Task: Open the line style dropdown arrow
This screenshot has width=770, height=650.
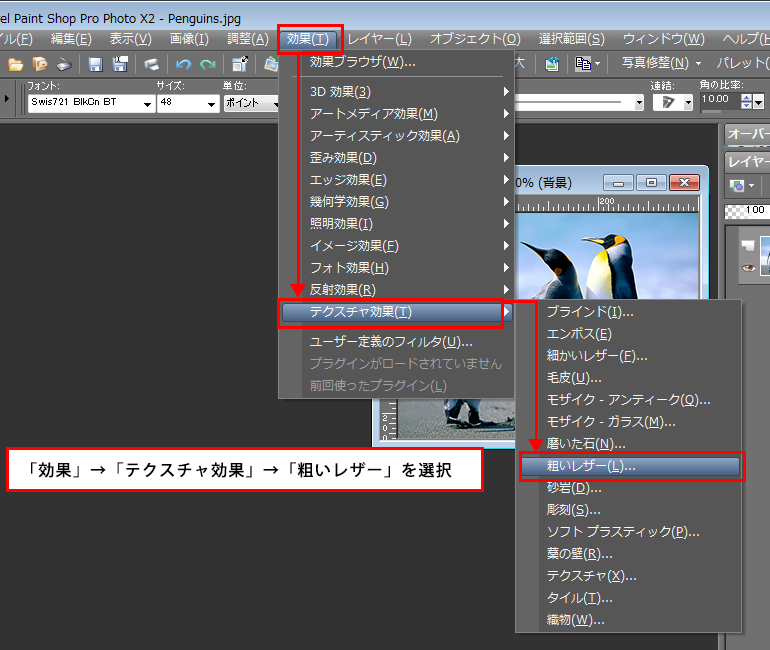Action: point(639,103)
